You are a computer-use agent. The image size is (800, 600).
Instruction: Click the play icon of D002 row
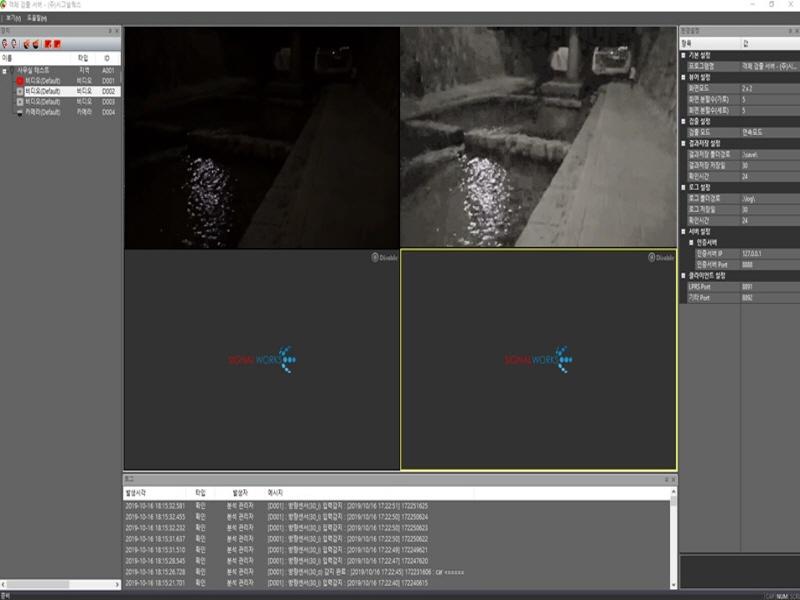click(x=20, y=91)
